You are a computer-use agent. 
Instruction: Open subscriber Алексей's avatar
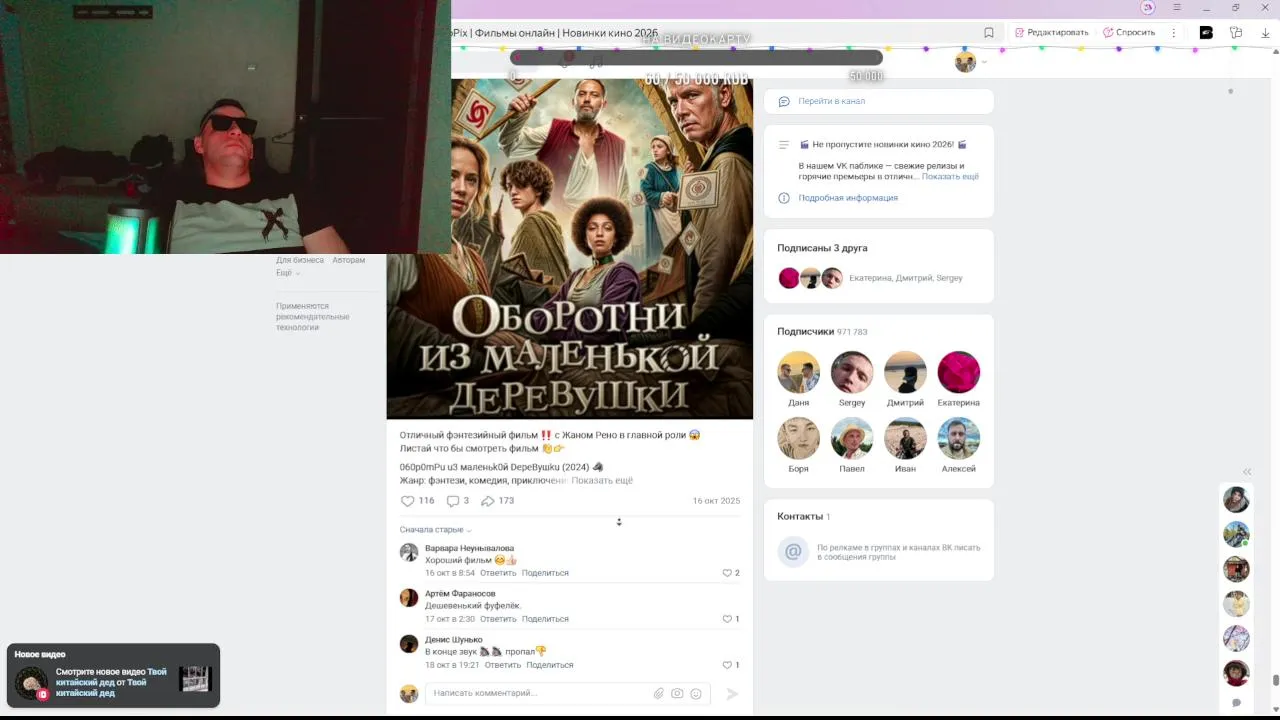958,438
